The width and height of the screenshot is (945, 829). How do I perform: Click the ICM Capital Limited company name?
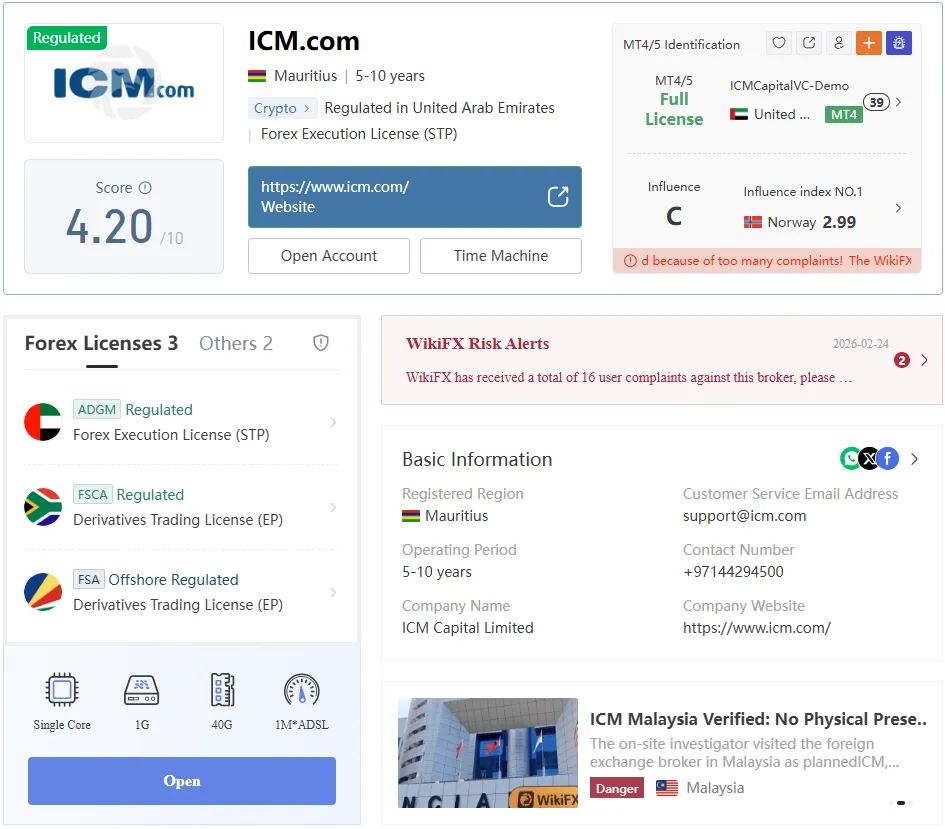click(x=468, y=628)
